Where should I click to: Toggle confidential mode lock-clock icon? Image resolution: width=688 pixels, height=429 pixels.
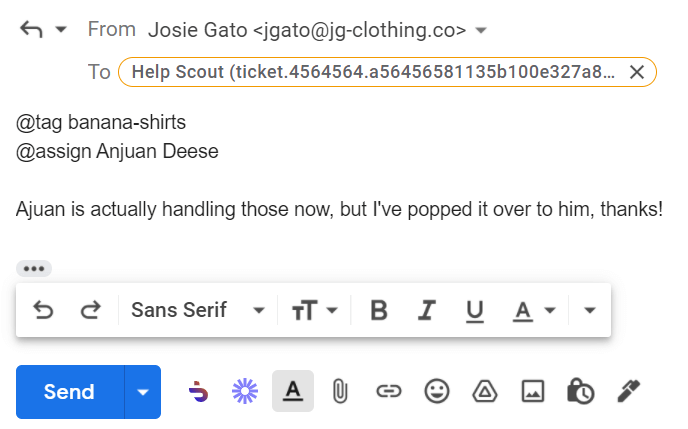(x=579, y=392)
